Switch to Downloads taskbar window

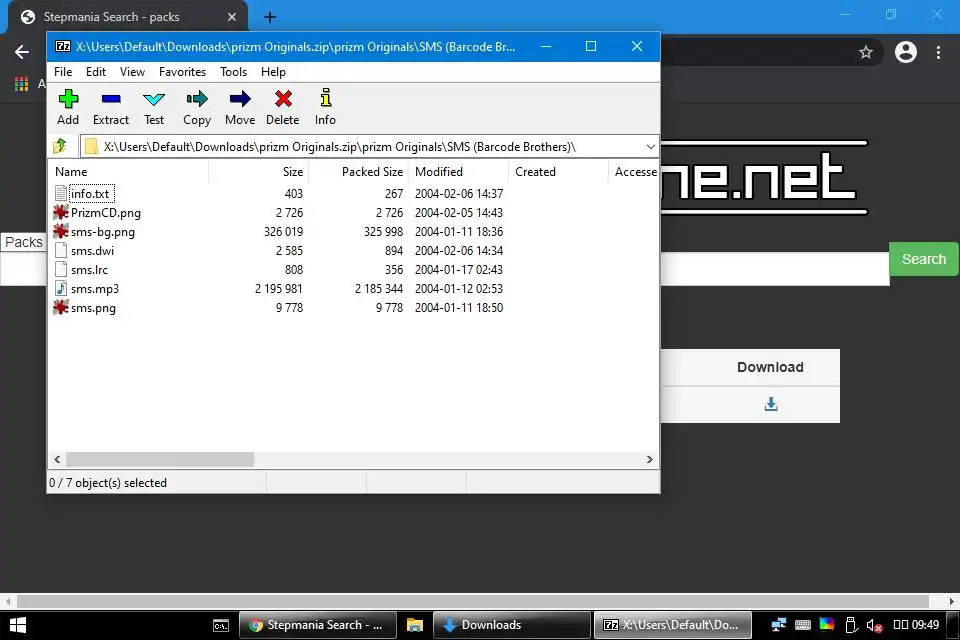(512, 625)
